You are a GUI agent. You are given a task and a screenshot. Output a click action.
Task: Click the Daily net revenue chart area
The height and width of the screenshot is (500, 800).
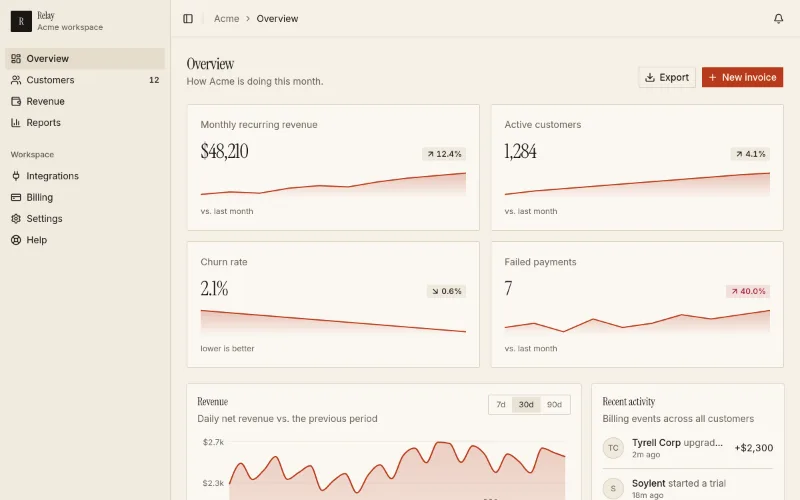click(397, 469)
